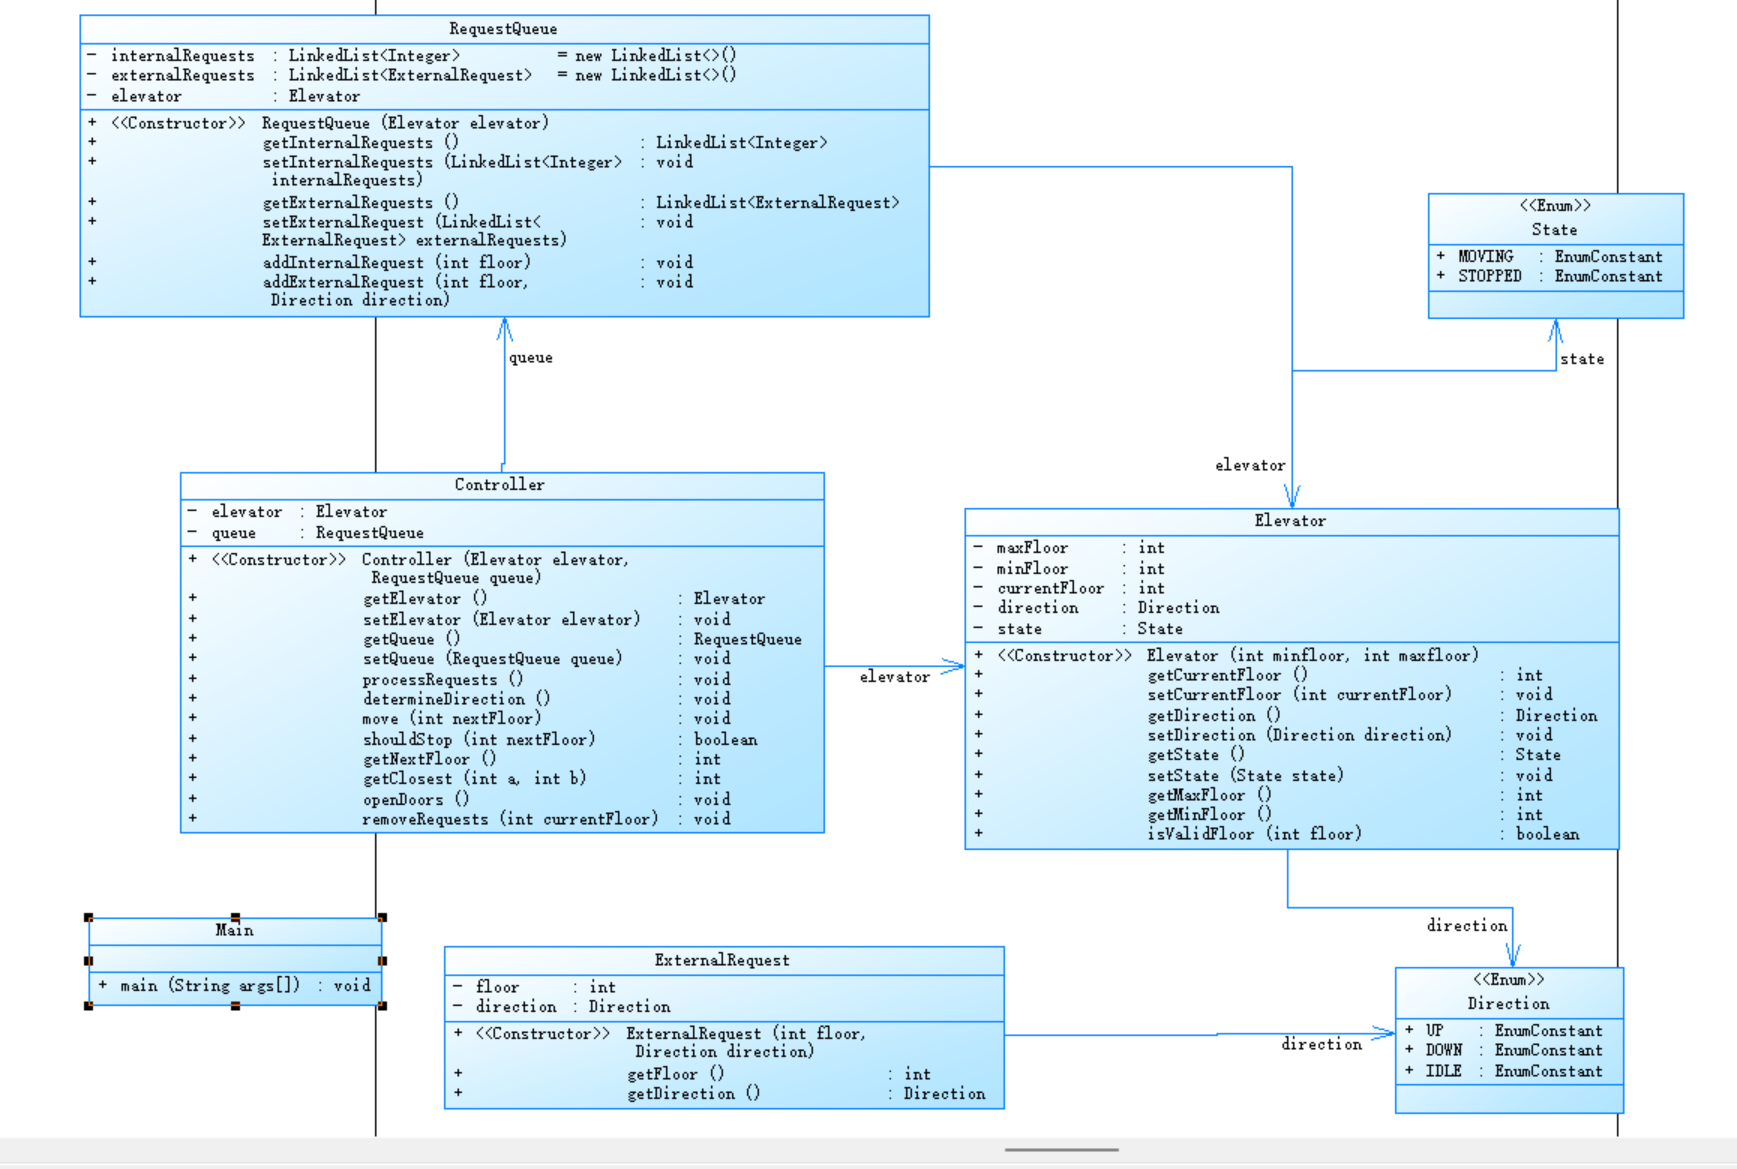Screen dimensions: 1737x1169
Task: Select the RequestQueue class title
Action: pos(503,29)
